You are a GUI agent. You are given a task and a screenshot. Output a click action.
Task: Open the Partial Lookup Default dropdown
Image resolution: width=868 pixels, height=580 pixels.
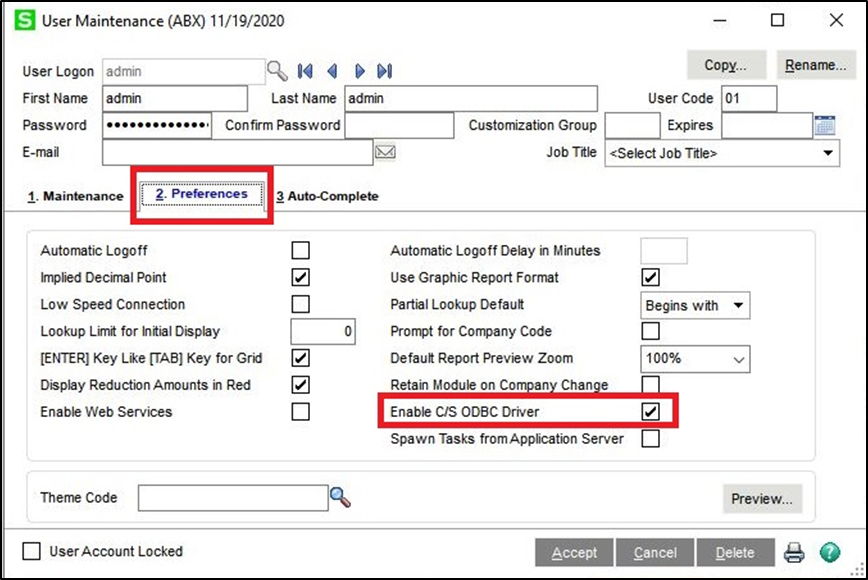[x=738, y=305]
